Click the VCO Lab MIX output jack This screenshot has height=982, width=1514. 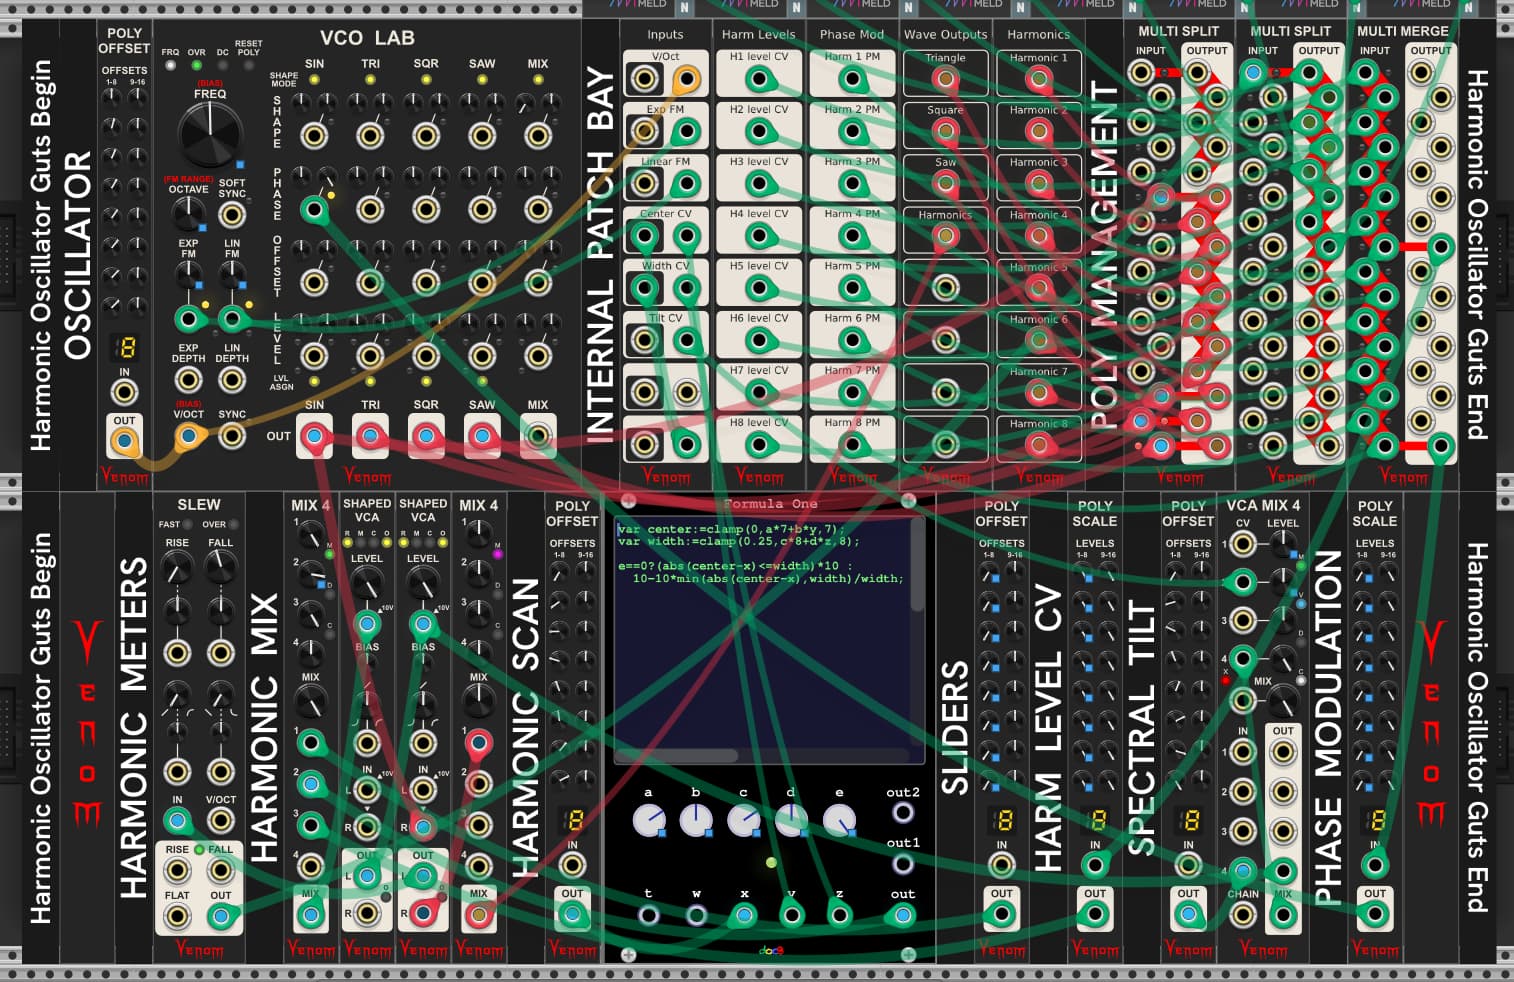coord(538,436)
